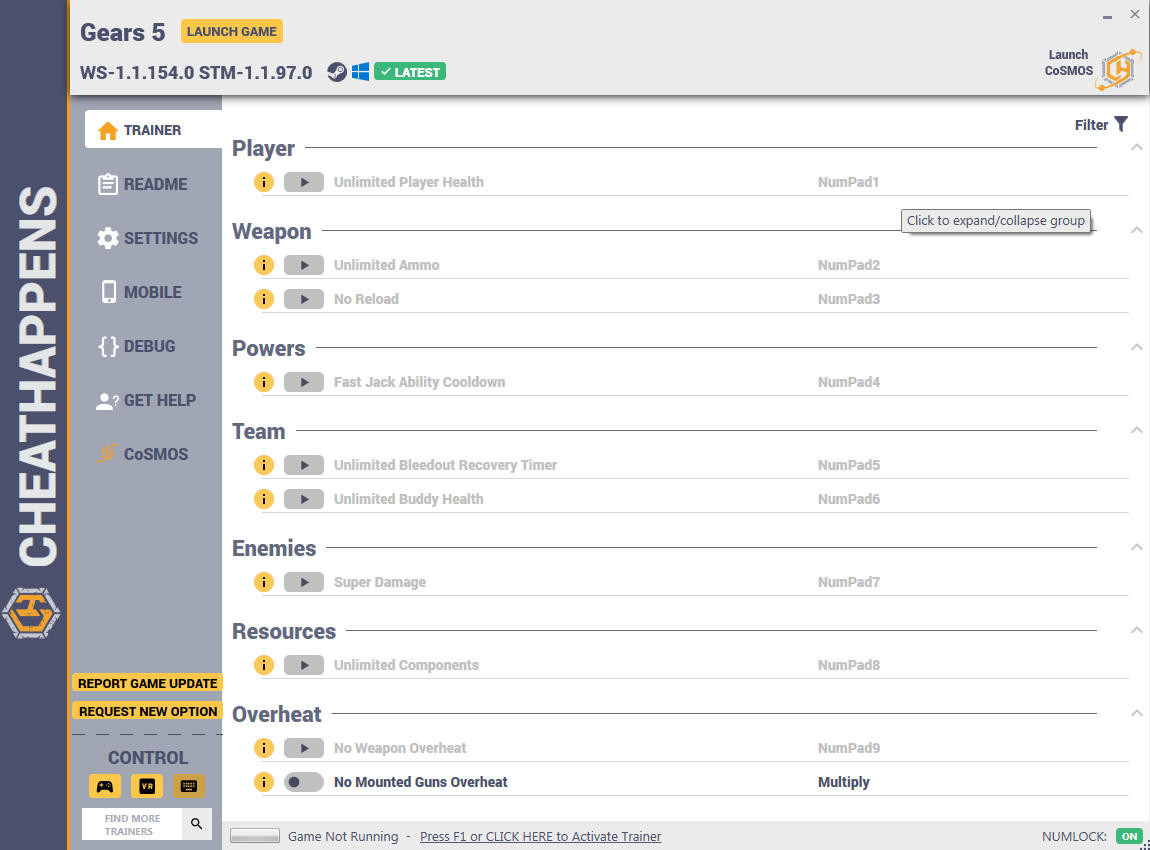Image resolution: width=1150 pixels, height=850 pixels.
Task: Open the README tab
Action: pos(143,184)
